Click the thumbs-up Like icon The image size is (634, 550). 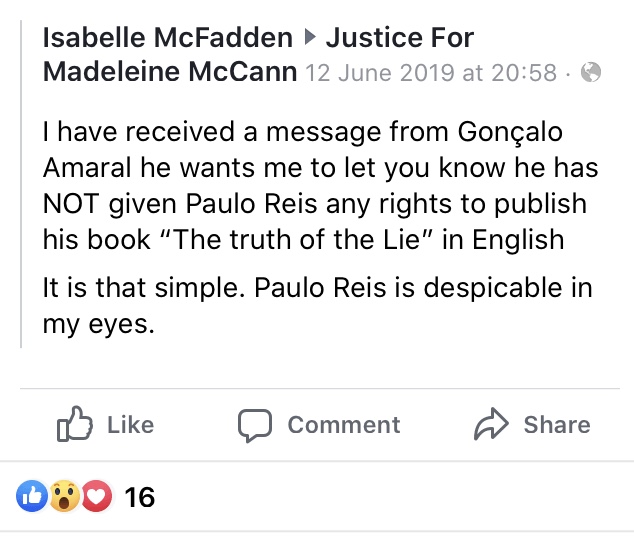pos(74,425)
